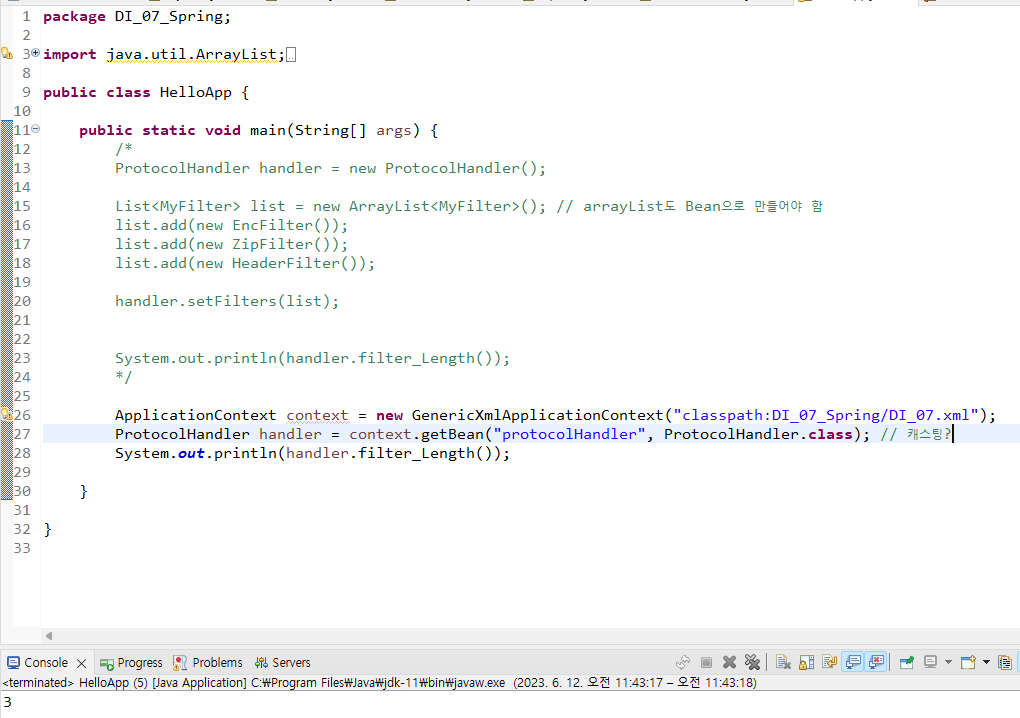Remove the launch with the single X icon
The height and width of the screenshot is (718, 1020).
[729, 662]
